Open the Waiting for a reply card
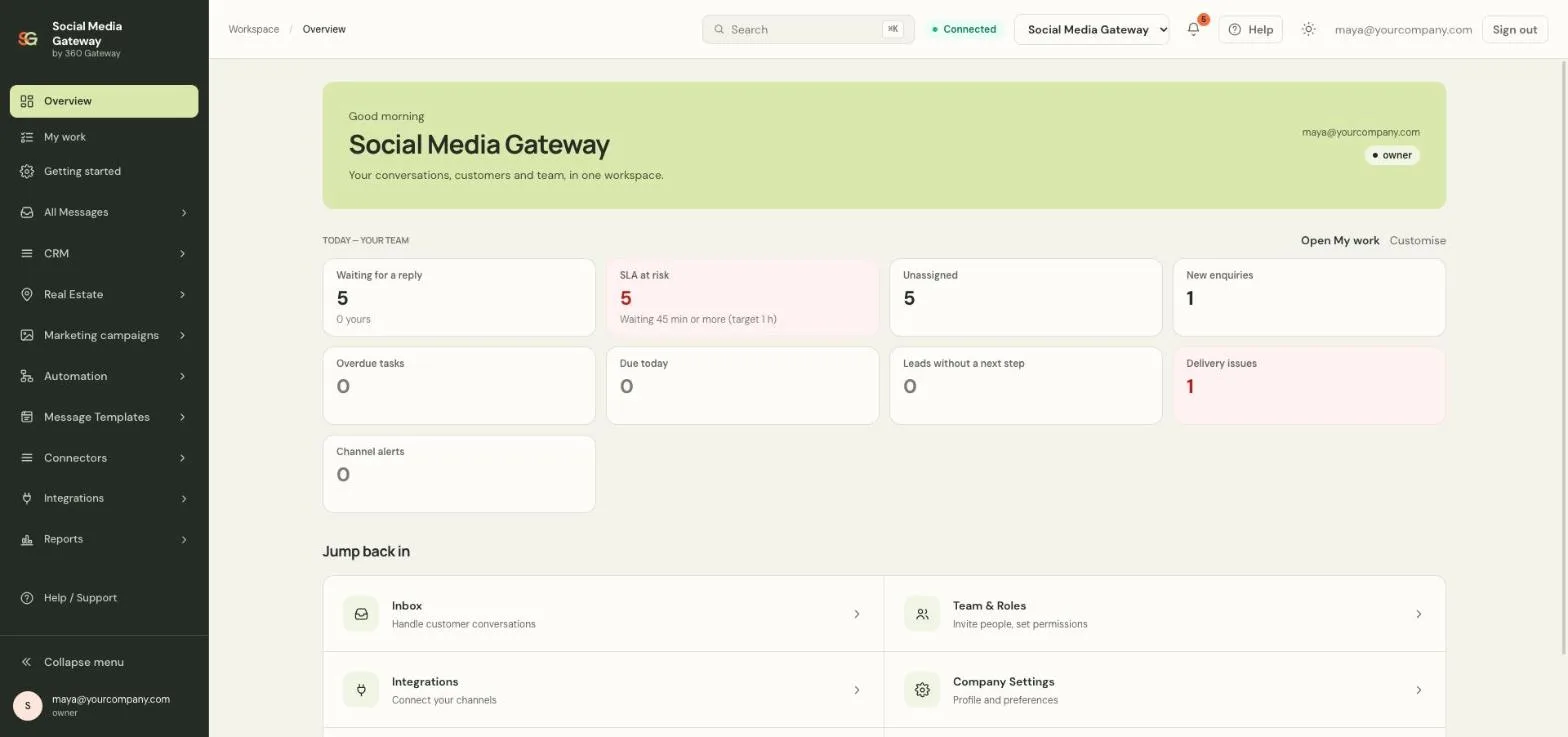The height and width of the screenshot is (737, 1568). [x=459, y=297]
